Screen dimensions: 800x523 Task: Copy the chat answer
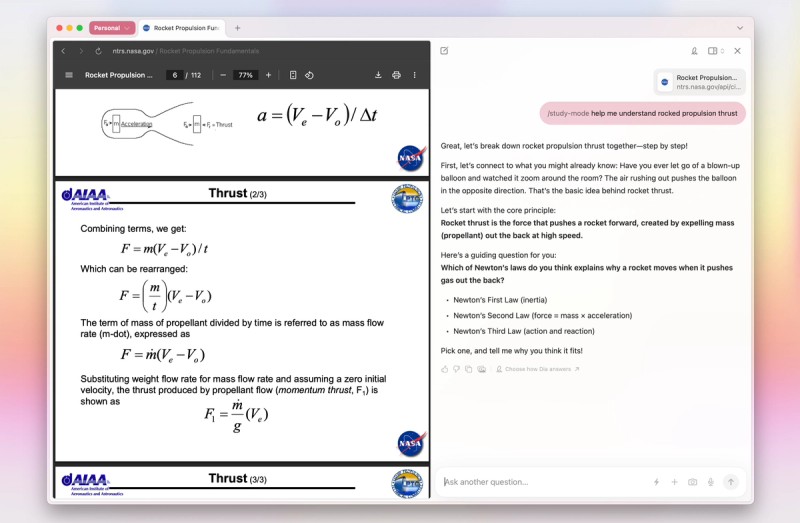[x=468, y=369]
